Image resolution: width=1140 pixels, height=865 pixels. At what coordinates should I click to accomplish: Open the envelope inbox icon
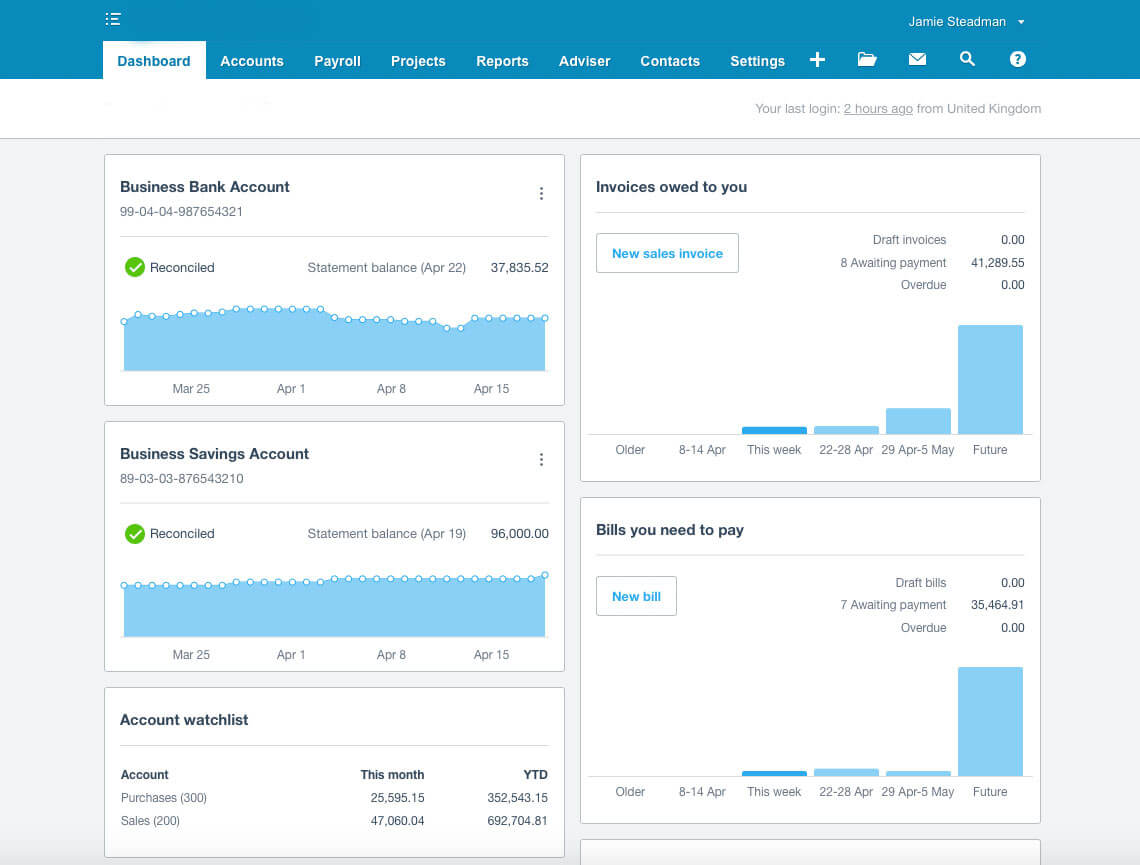click(918, 60)
